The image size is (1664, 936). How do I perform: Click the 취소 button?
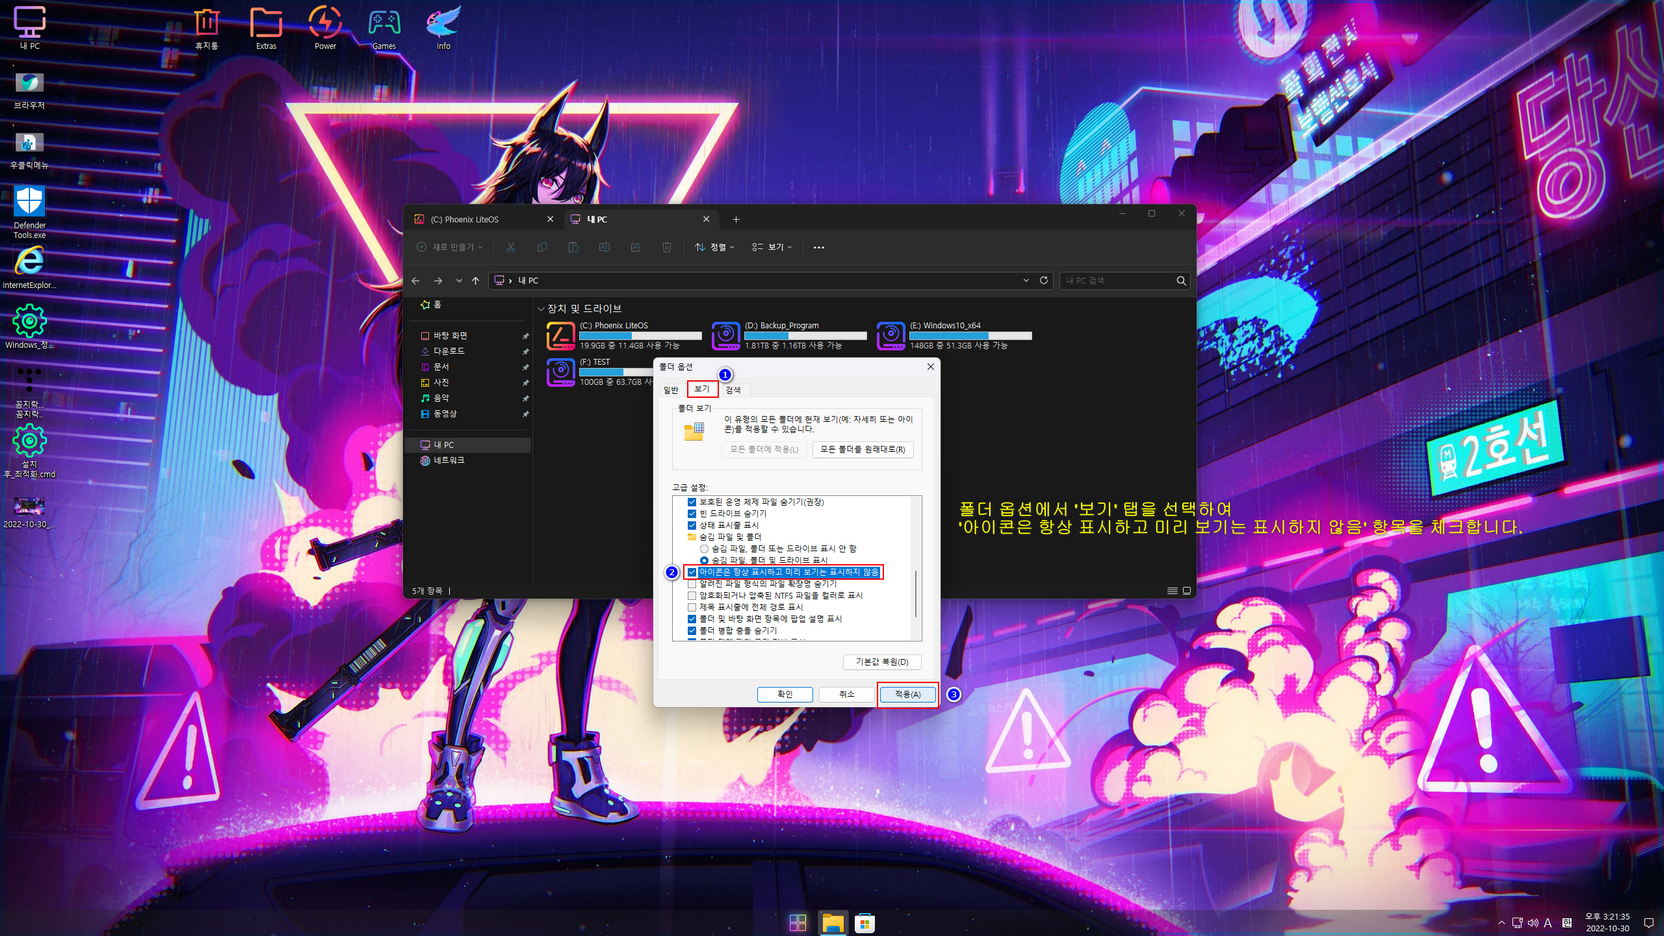pyautogui.click(x=847, y=694)
